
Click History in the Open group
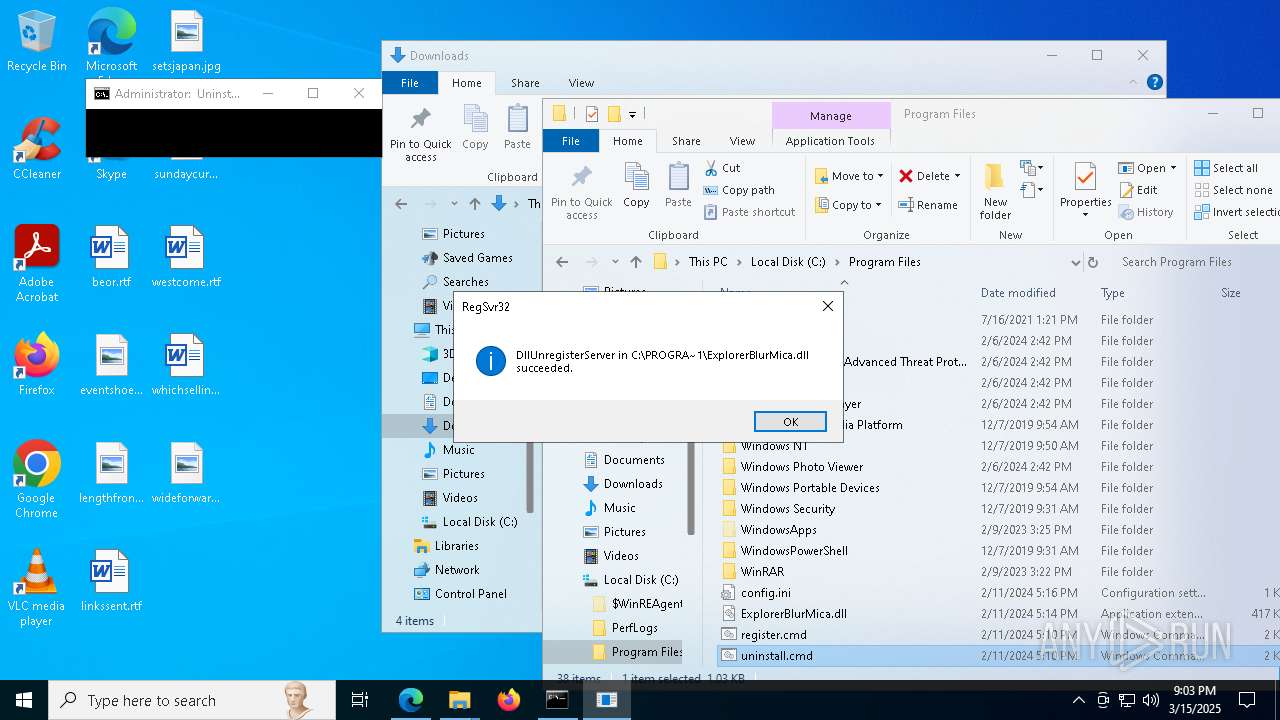pyautogui.click(x=1146, y=212)
